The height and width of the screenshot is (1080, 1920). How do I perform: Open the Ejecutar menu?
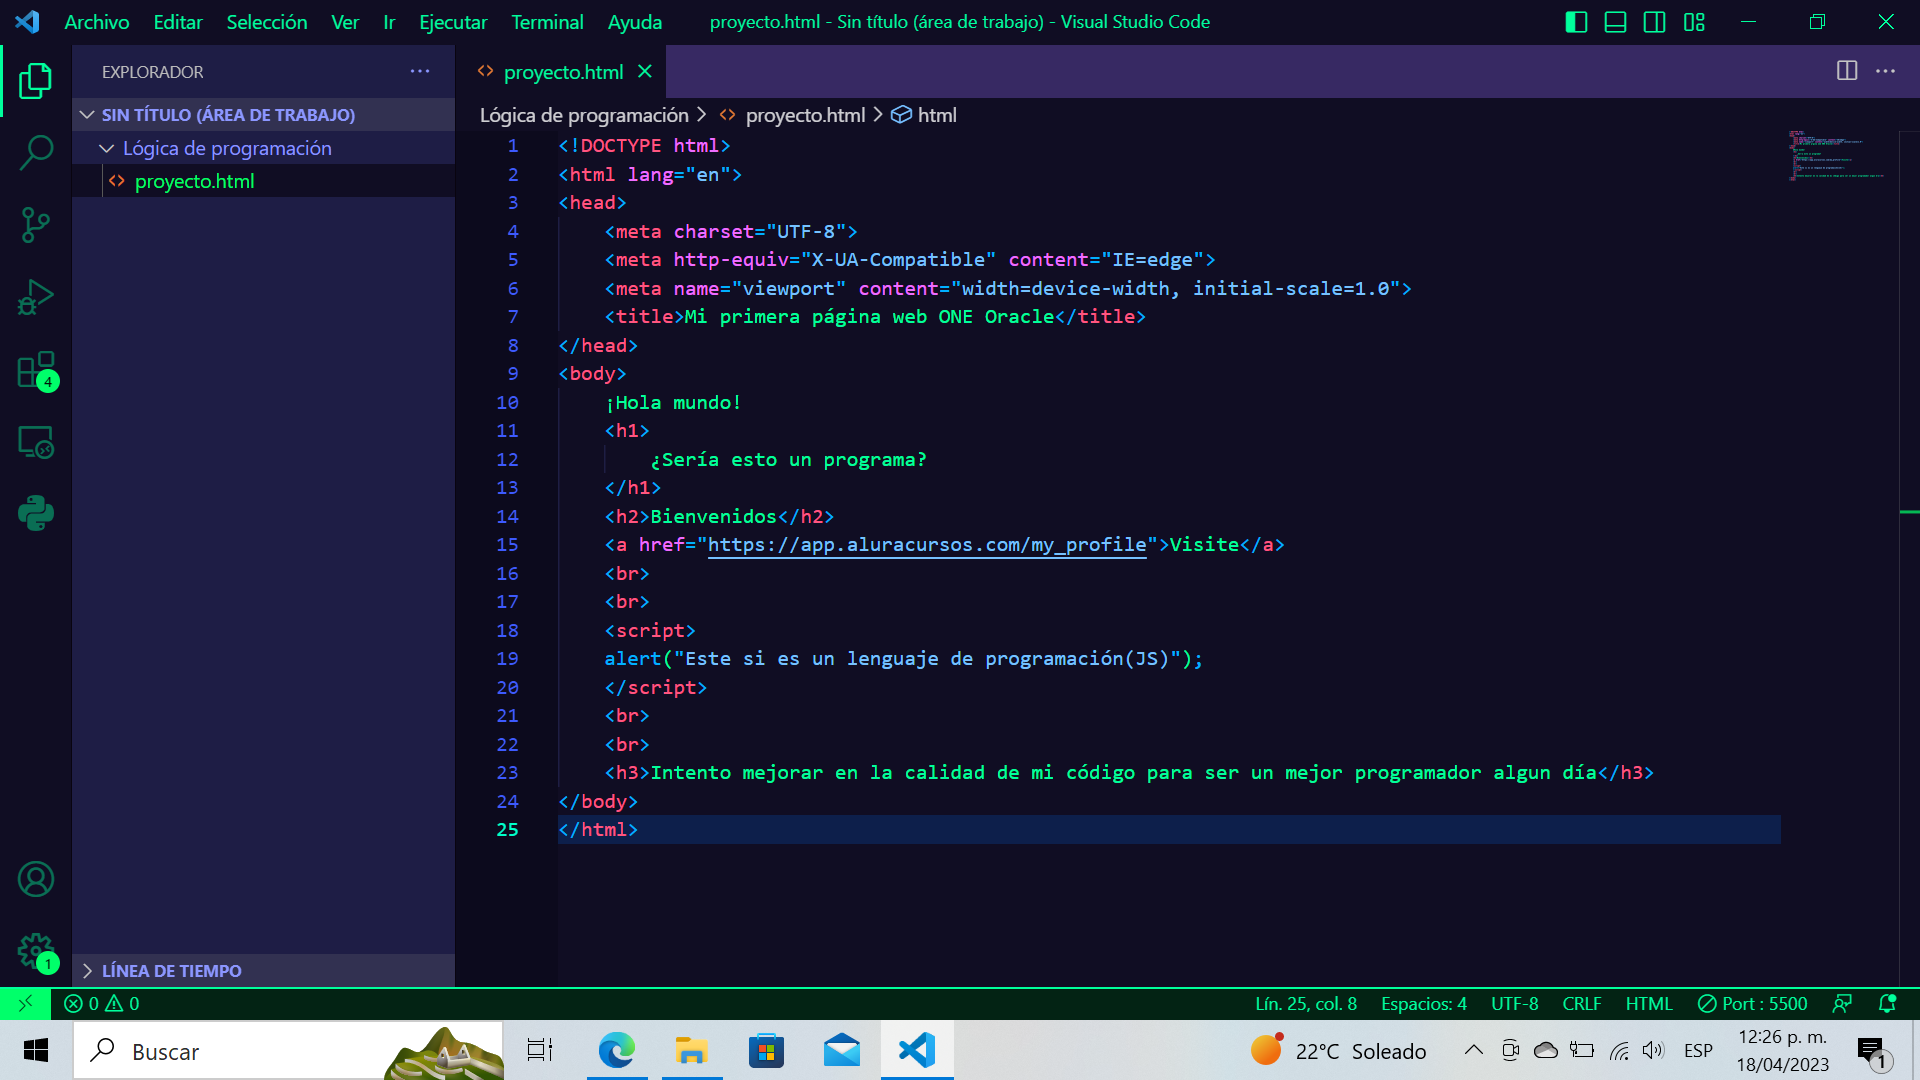pos(453,22)
